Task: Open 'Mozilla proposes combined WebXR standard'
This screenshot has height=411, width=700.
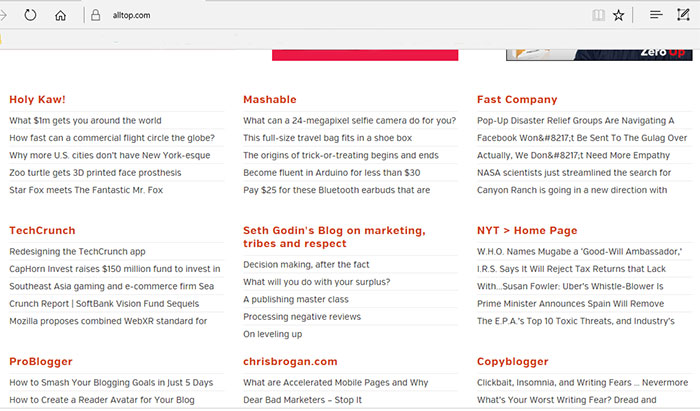Action: (108, 321)
